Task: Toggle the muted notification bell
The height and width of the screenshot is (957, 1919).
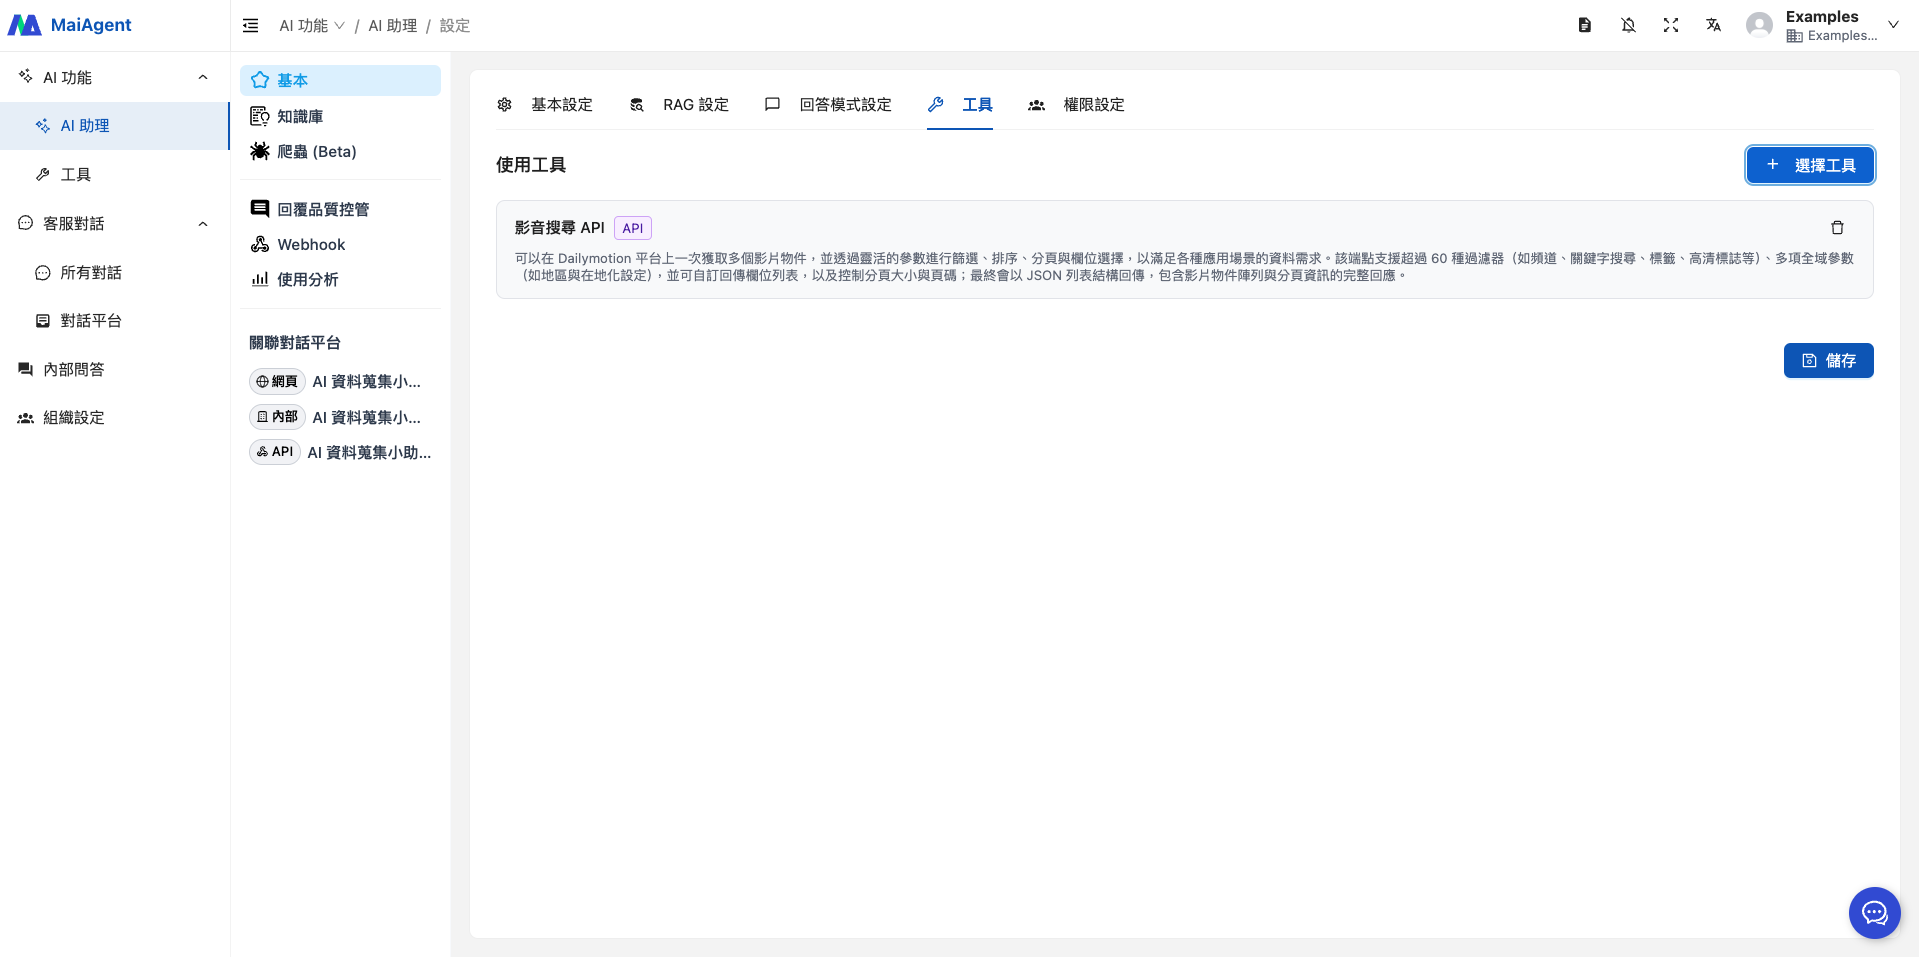Action: 1628,25
